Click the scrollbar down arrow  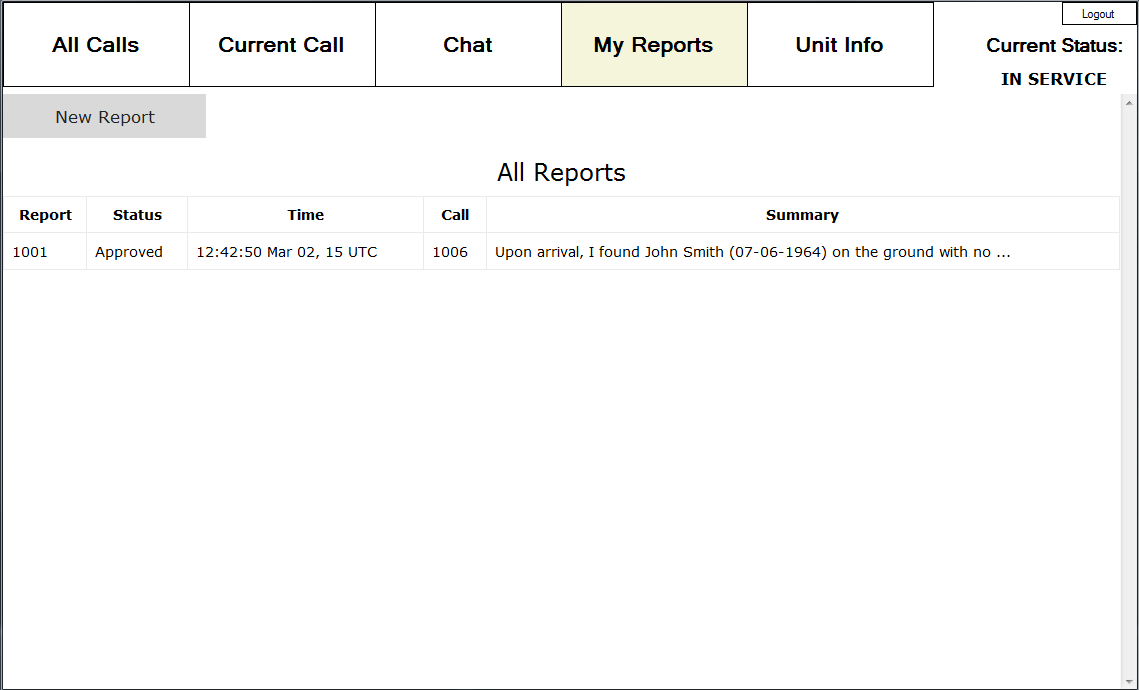click(x=1129, y=681)
